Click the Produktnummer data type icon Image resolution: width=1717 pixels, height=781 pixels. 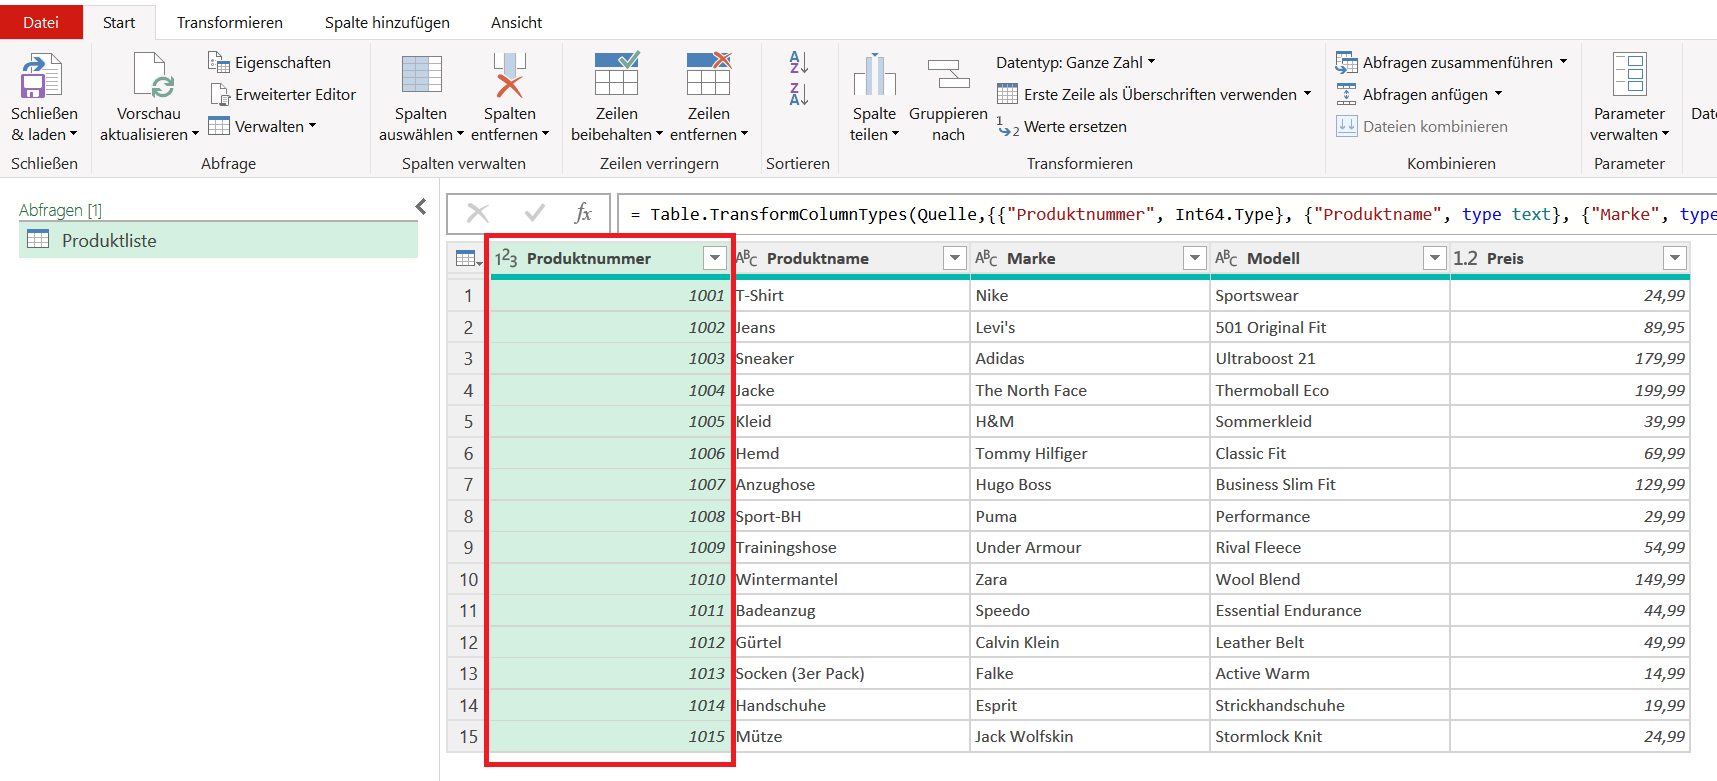[x=506, y=258]
